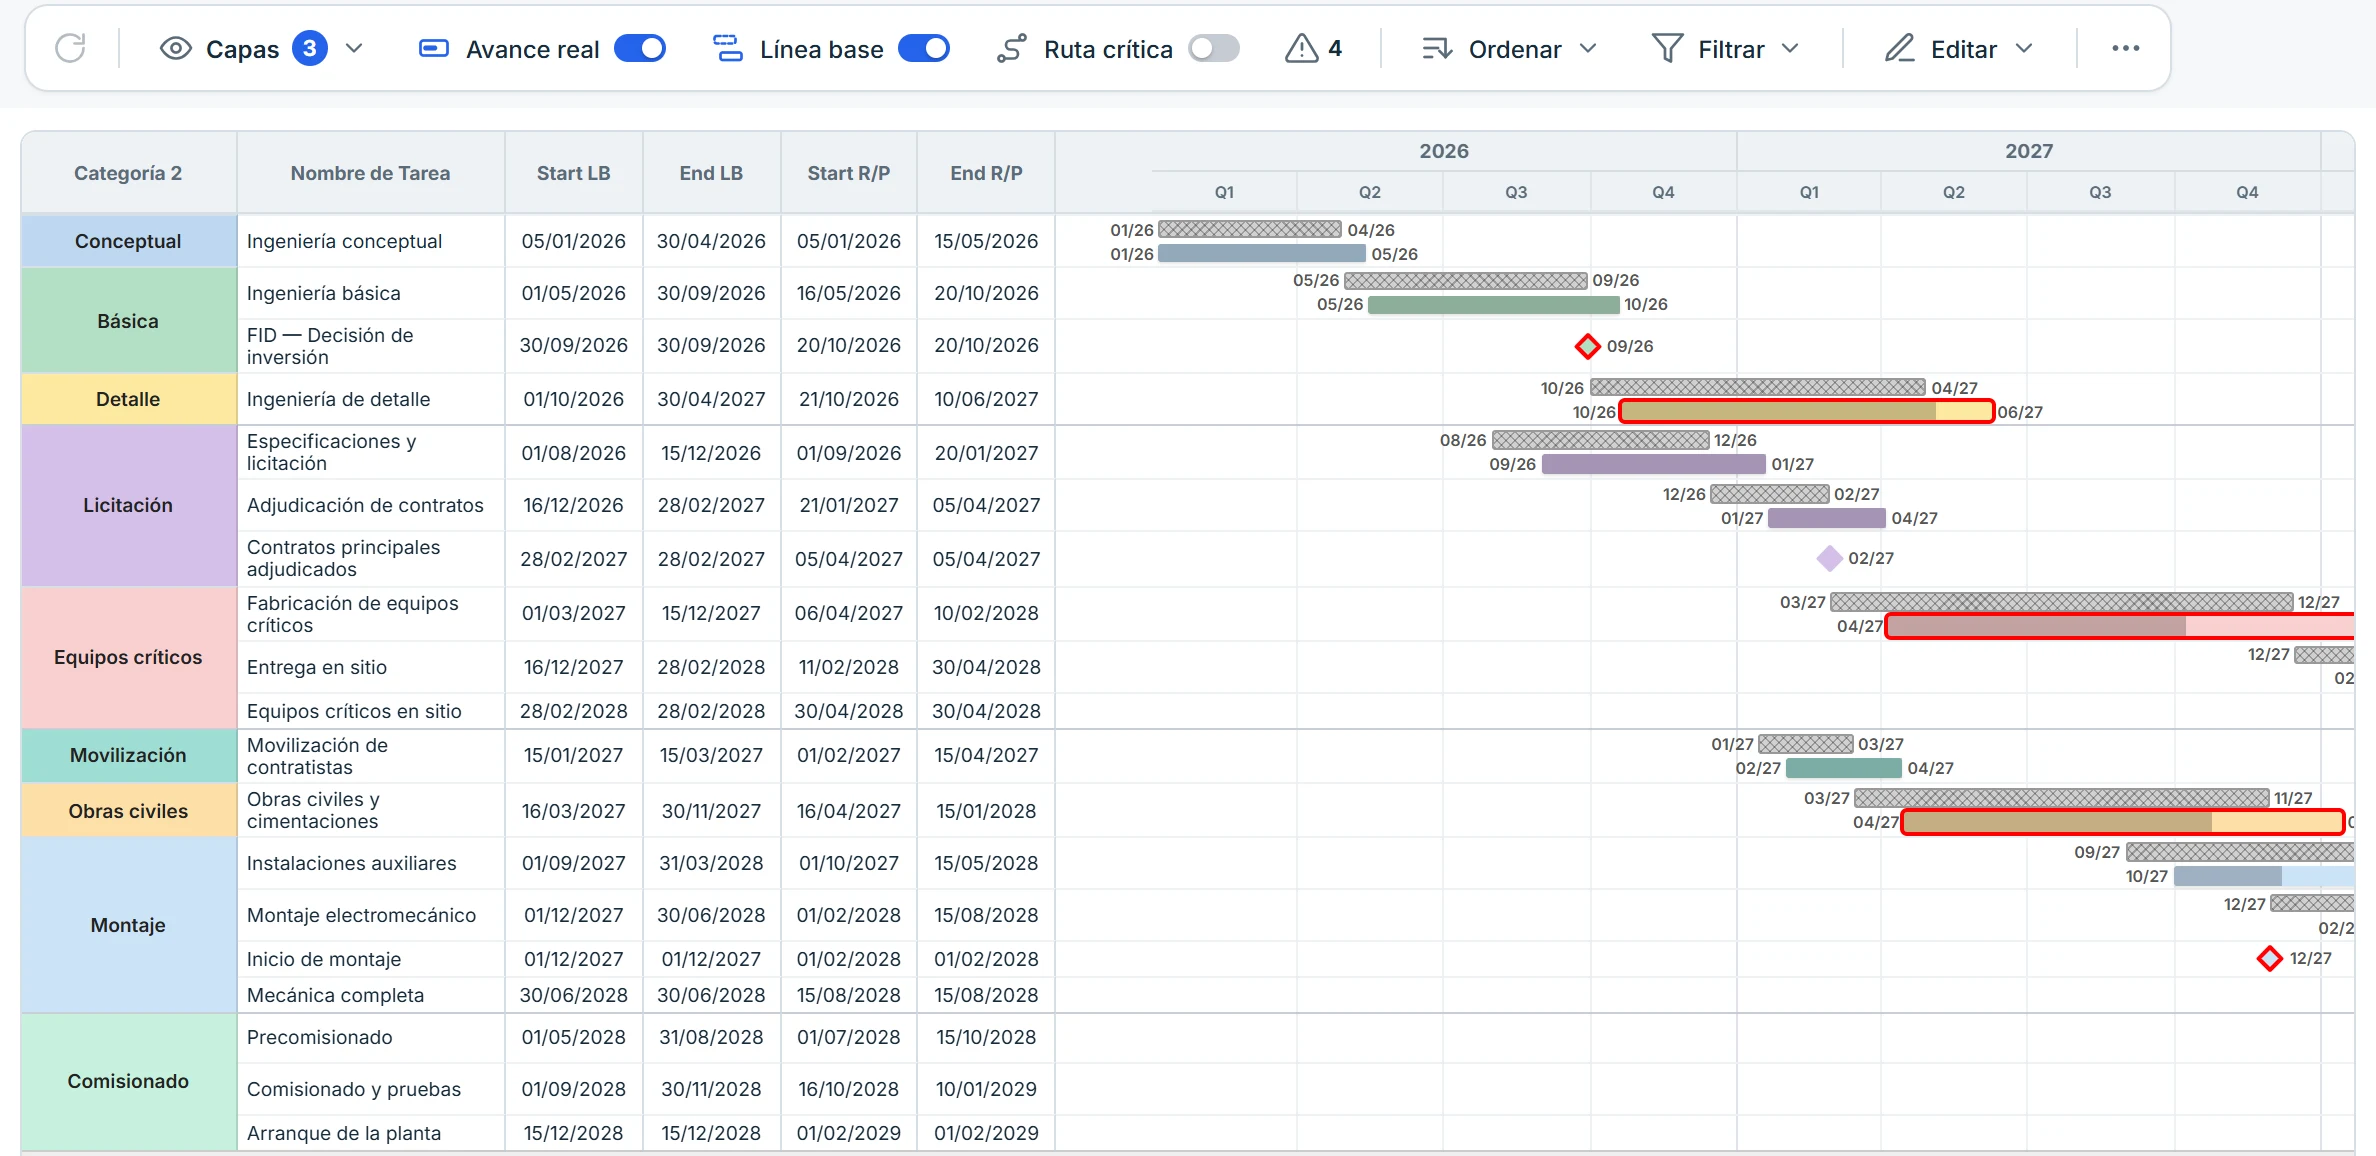Image resolution: width=2376 pixels, height=1156 pixels.
Task: Enable the Ruta crítica switch
Action: tap(1214, 48)
